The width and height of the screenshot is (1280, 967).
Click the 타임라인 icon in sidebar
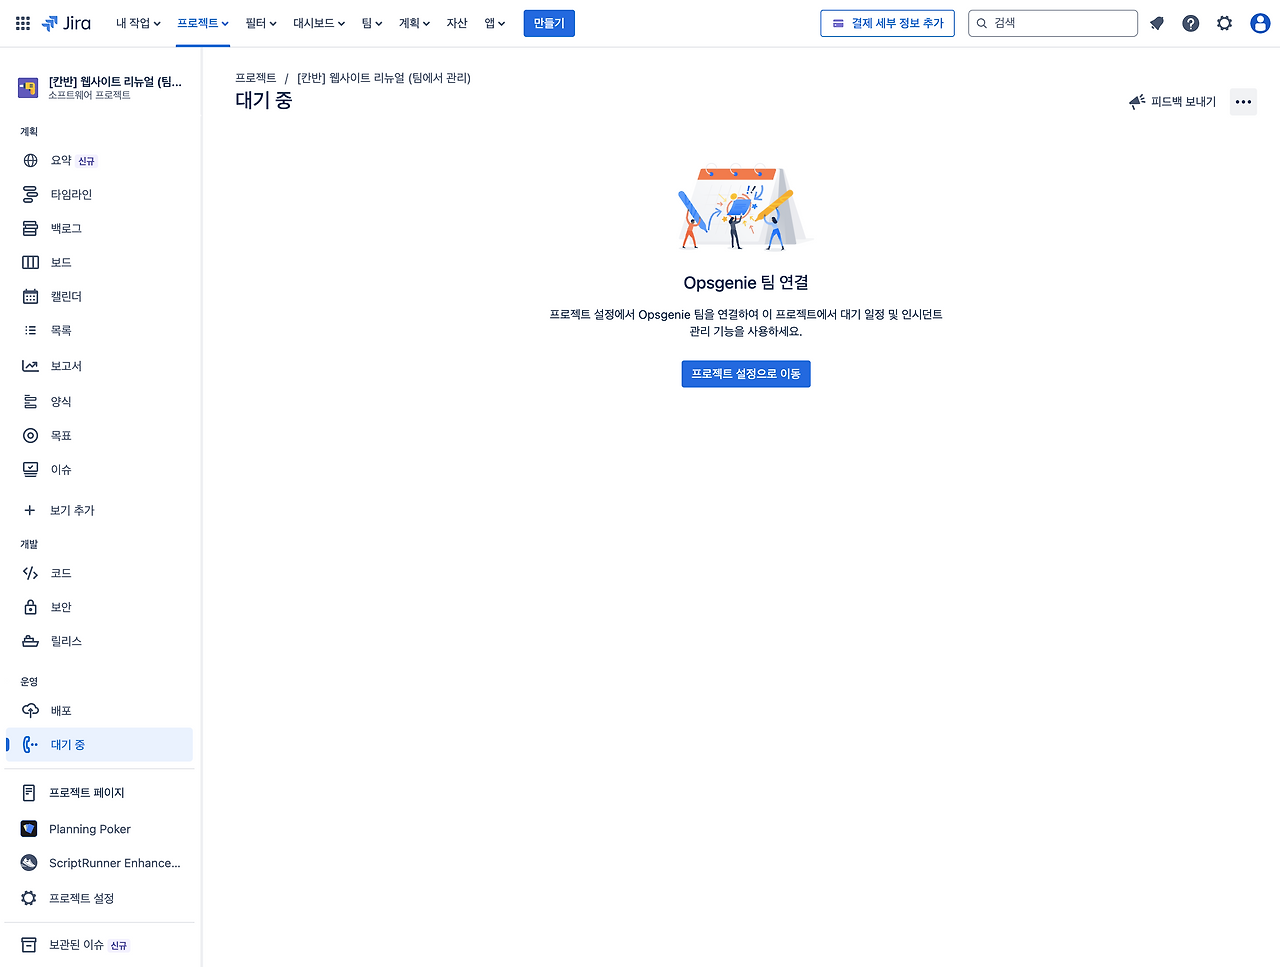(30, 194)
